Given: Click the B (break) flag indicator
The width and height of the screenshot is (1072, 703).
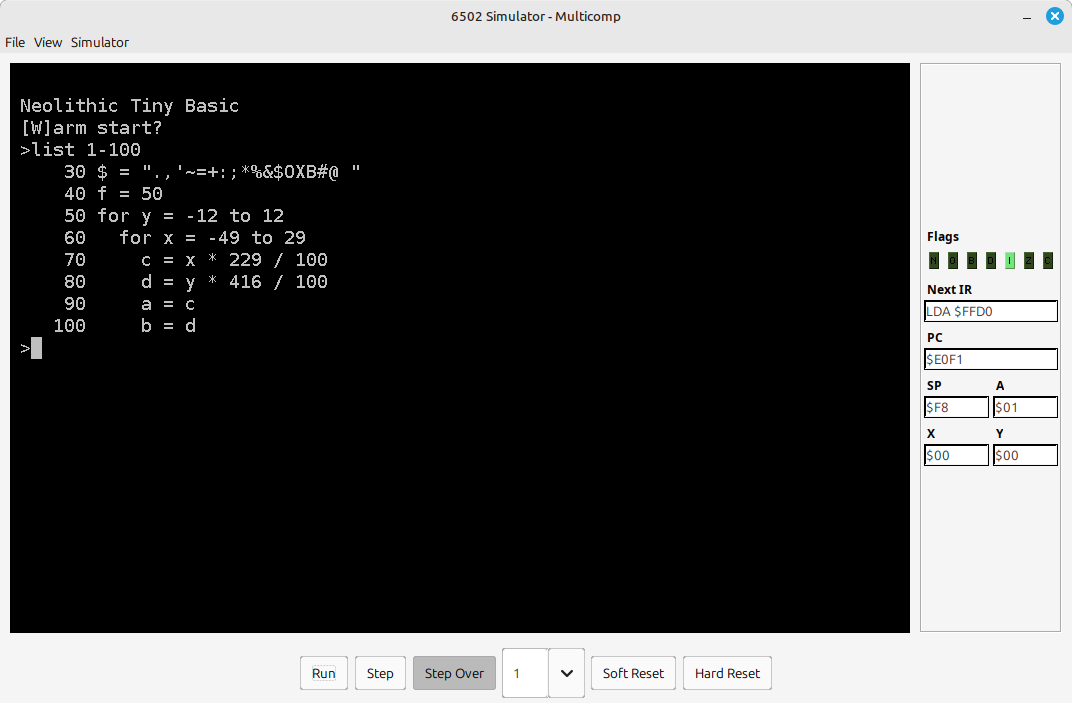Looking at the screenshot, I should 972,261.
